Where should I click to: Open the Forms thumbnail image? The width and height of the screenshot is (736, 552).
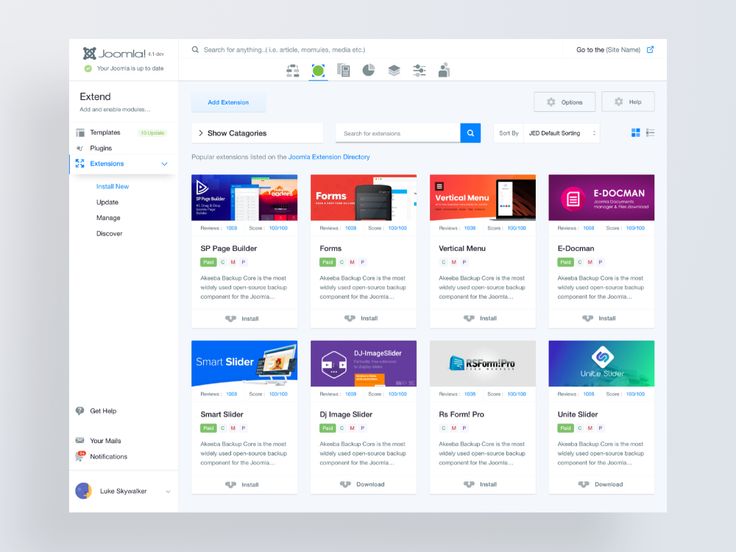363,198
